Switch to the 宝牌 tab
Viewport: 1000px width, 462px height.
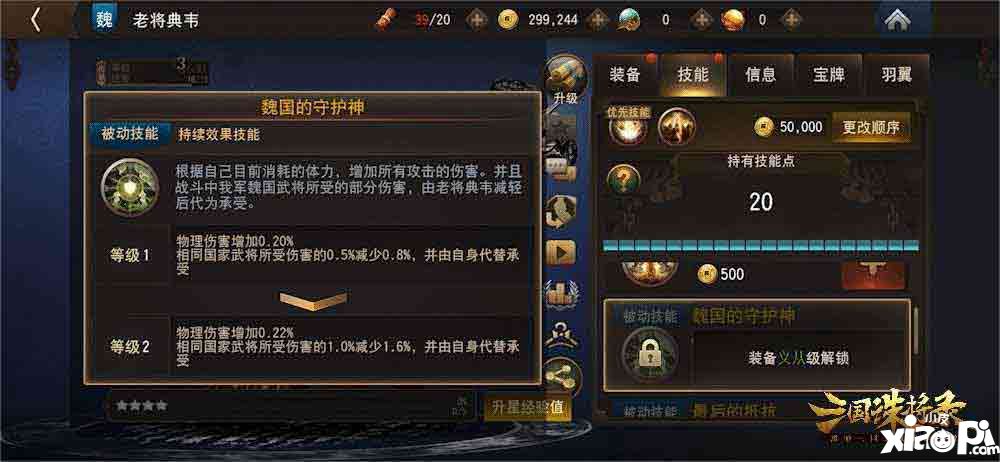pyautogui.click(x=828, y=75)
